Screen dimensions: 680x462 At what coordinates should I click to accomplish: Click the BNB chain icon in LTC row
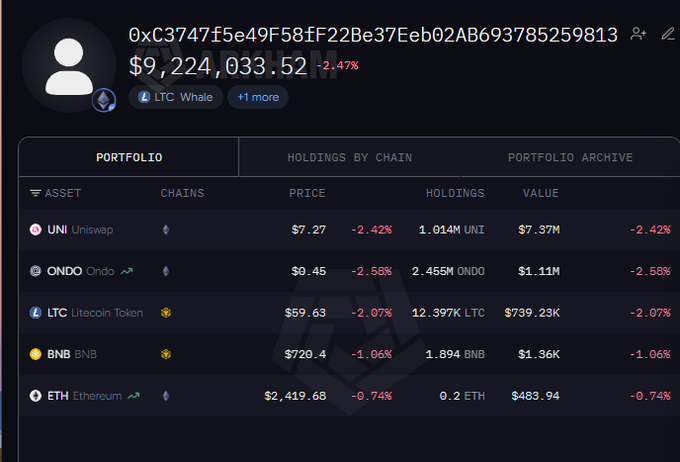166,313
